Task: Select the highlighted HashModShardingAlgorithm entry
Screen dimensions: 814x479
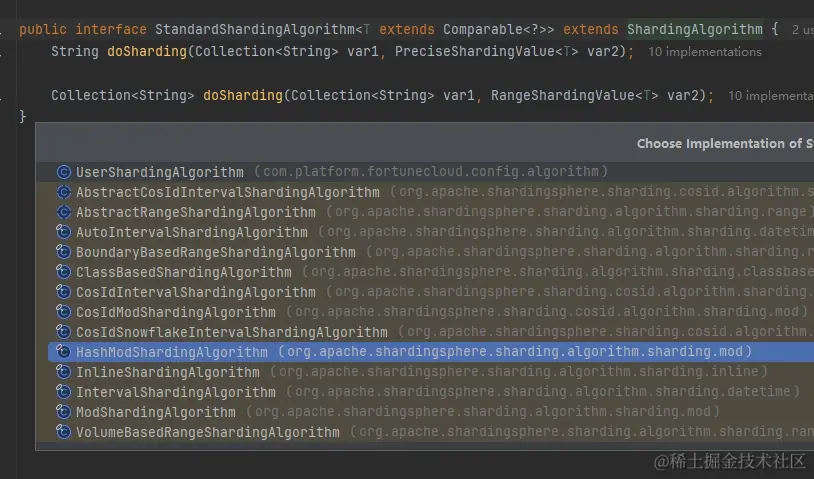Action: click(431, 352)
